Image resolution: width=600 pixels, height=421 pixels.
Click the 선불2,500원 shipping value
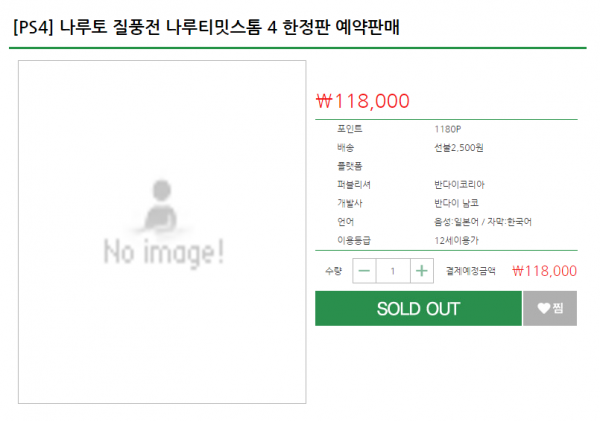point(459,147)
